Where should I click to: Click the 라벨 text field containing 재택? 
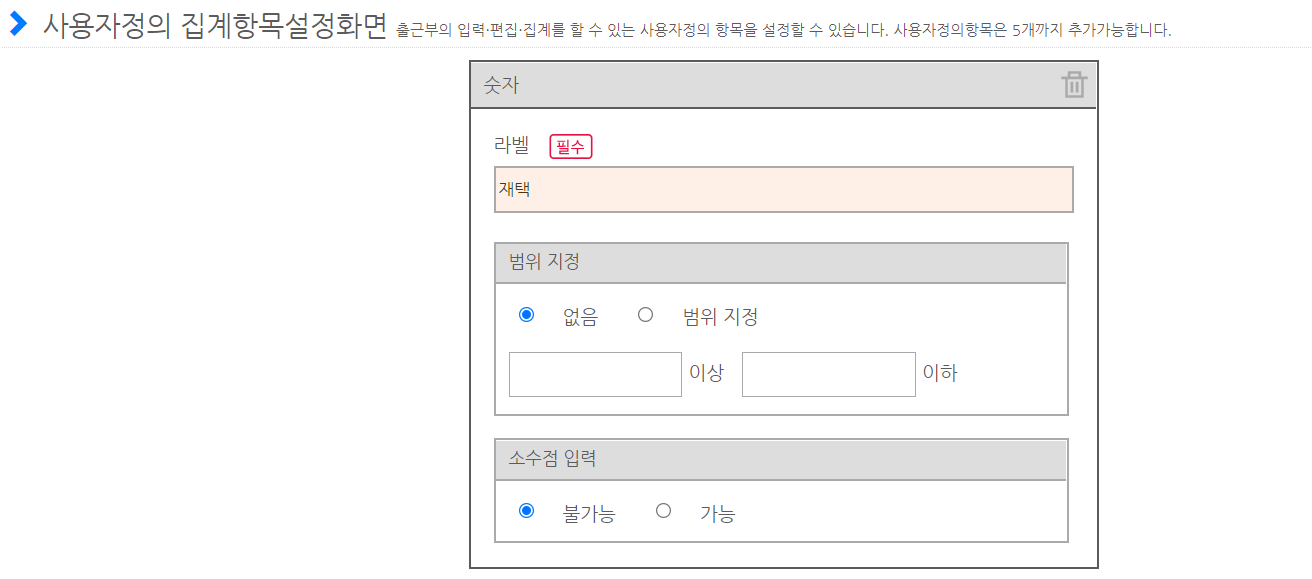783,190
